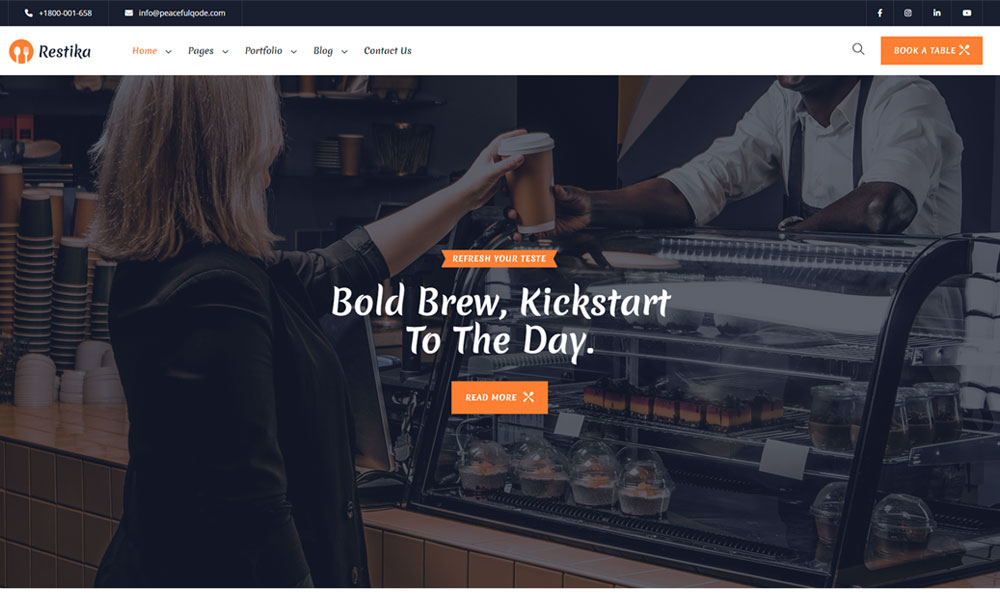The width and height of the screenshot is (1000, 600).
Task: Click the envelope email icon
Action: pyautogui.click(x=129, y=13)
